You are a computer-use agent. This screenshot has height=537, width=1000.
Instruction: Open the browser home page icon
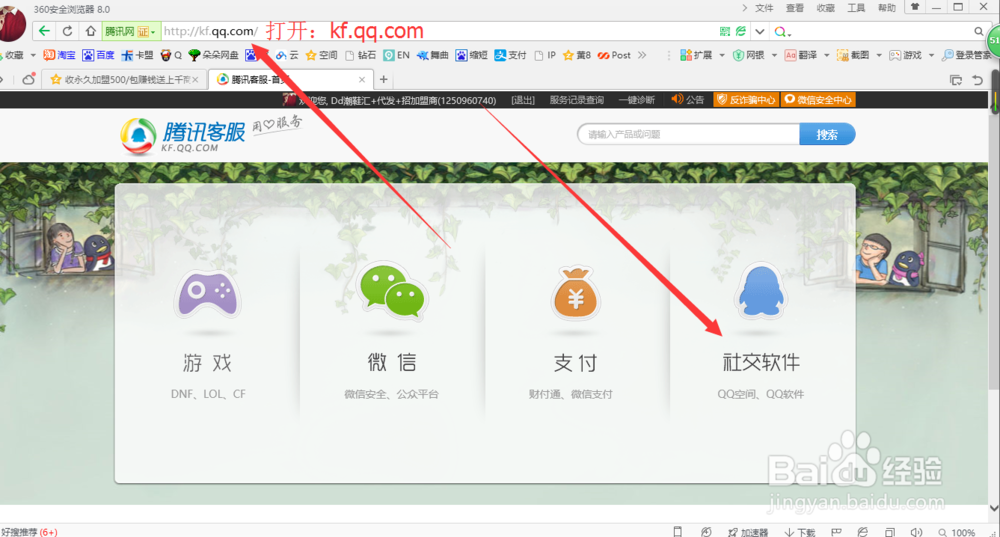point(91,31)
